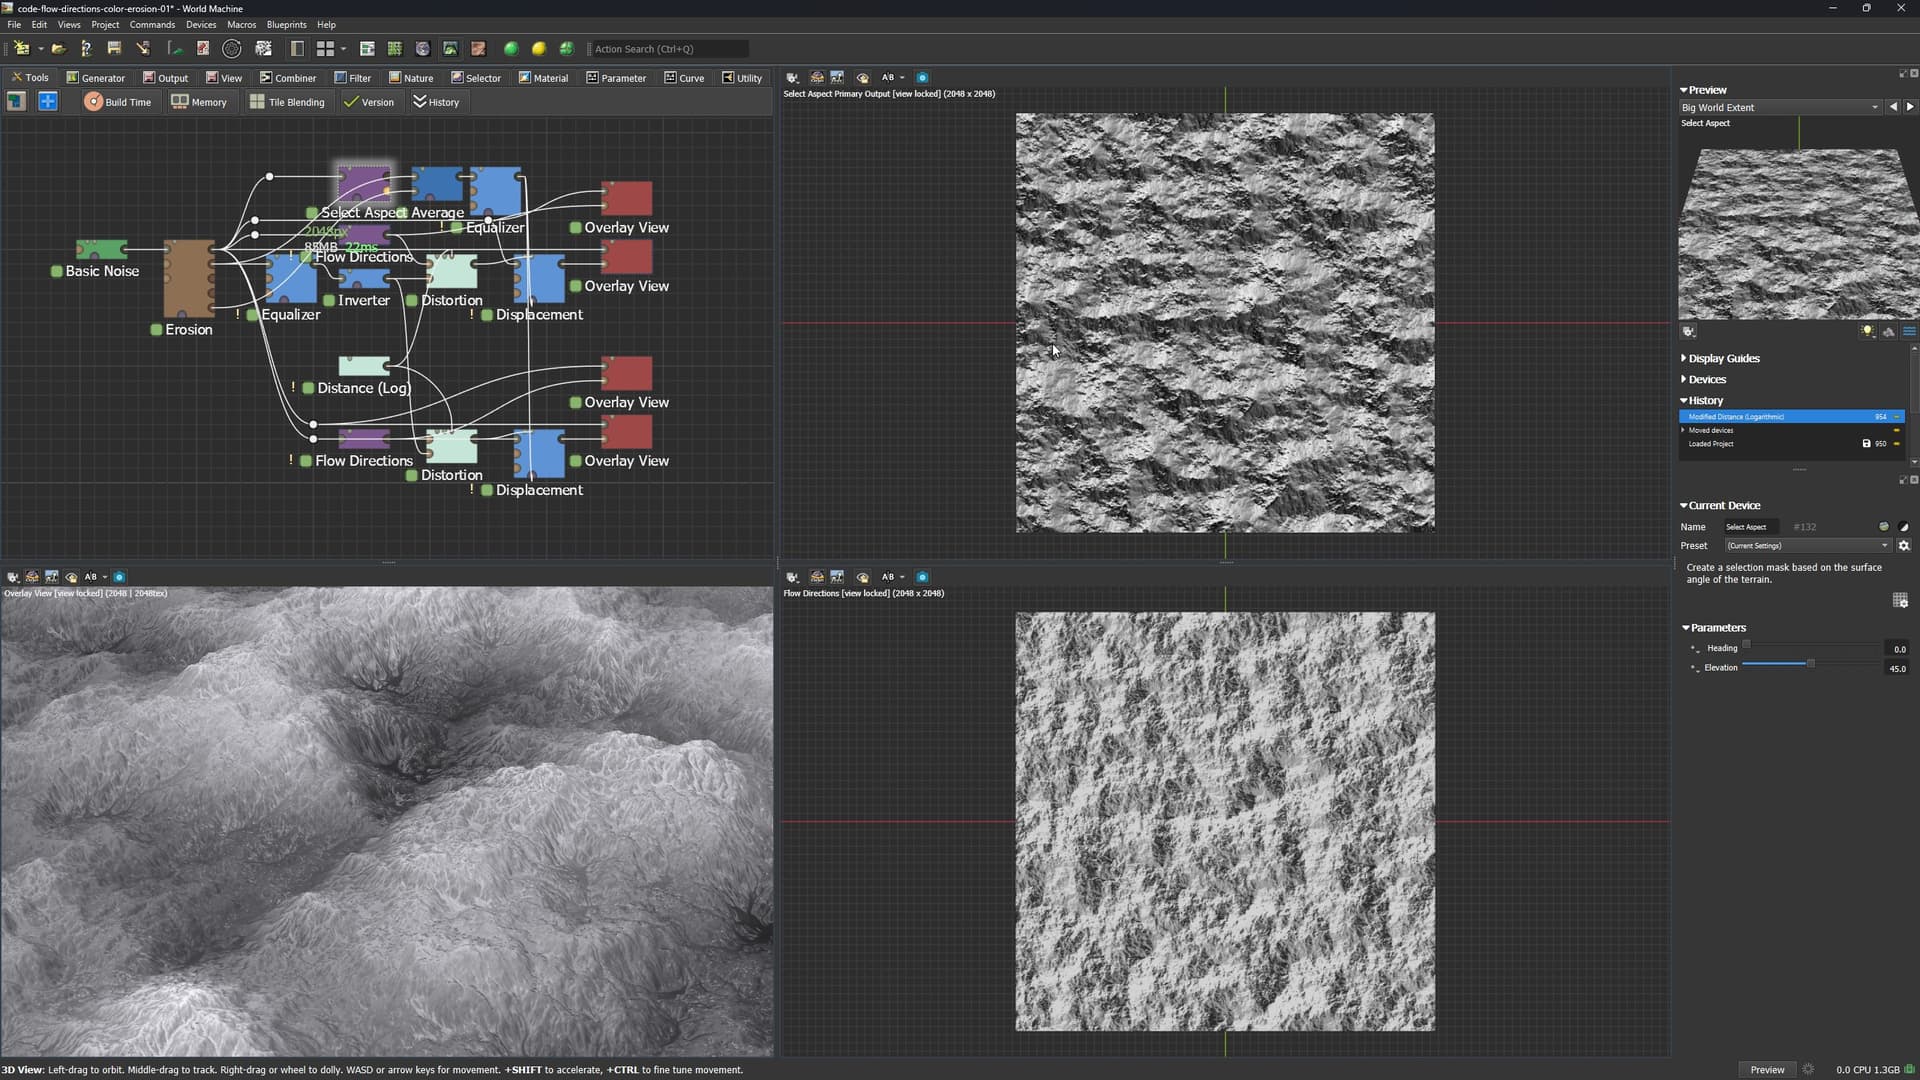Image resolution: width=1920 pixels, height=1080 pixels.
Task: Click the Tile Blending tool
Action: pyautogui.click(x=287, y=102)
